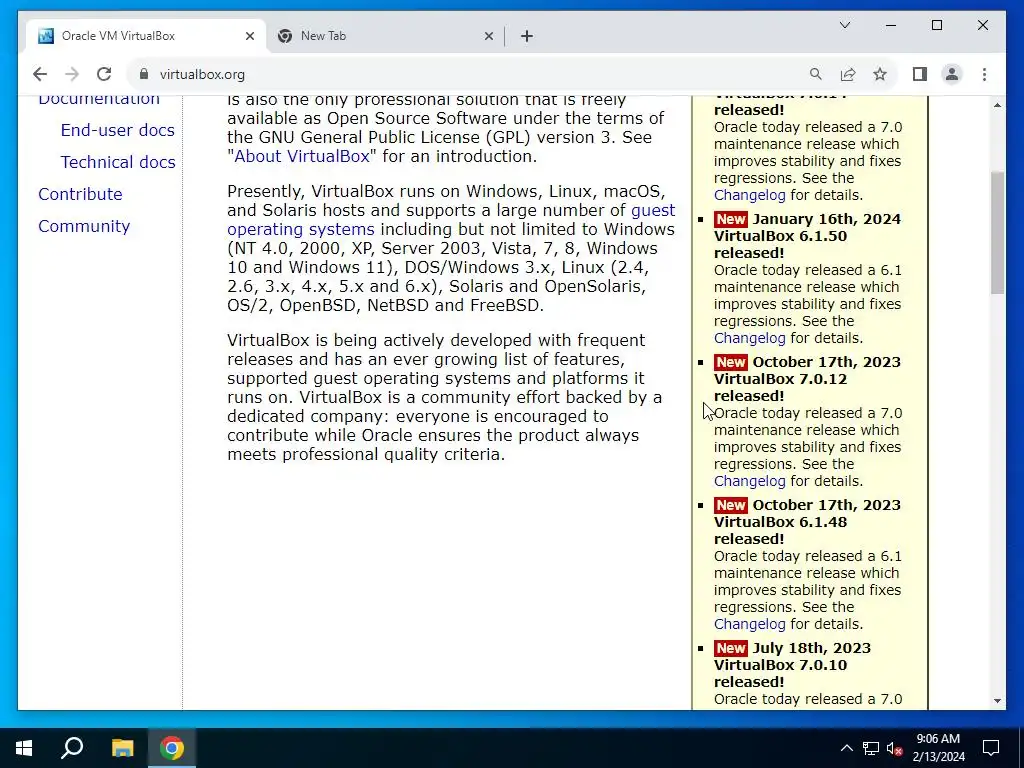Reload the VirtualBox page
Viewport: 1024px width, 768px height.
tap(104, 74)
